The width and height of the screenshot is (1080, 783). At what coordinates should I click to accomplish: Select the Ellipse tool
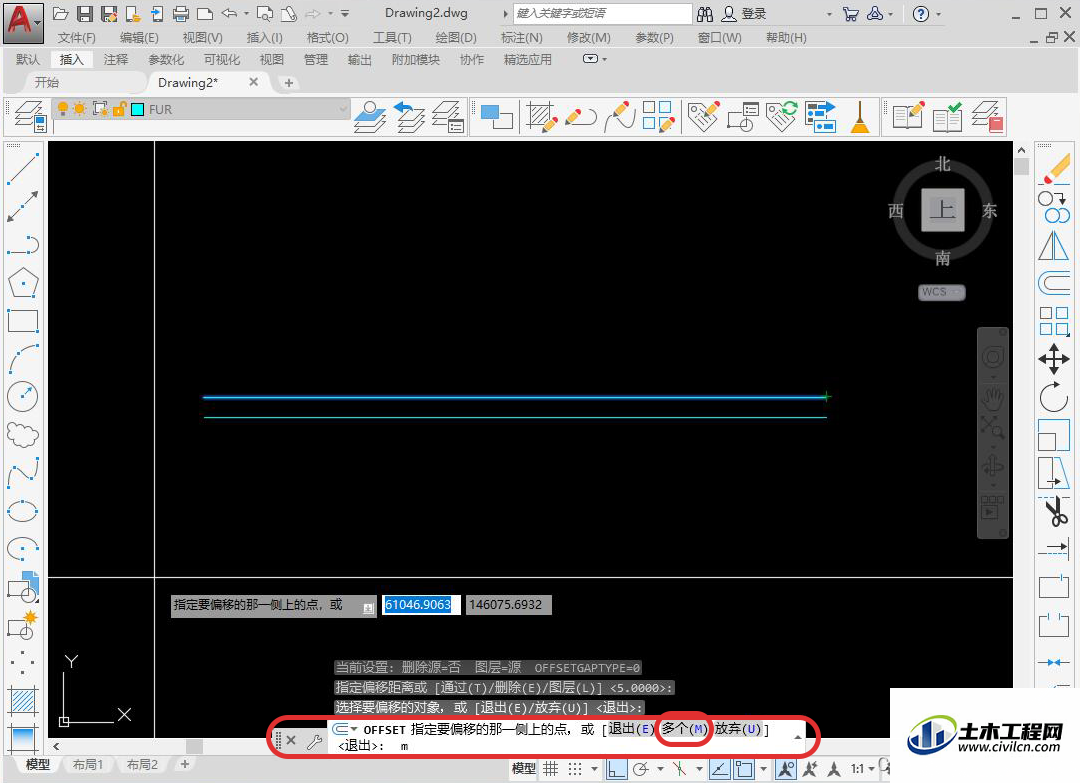pyautogui.click(x=23, y=511)
